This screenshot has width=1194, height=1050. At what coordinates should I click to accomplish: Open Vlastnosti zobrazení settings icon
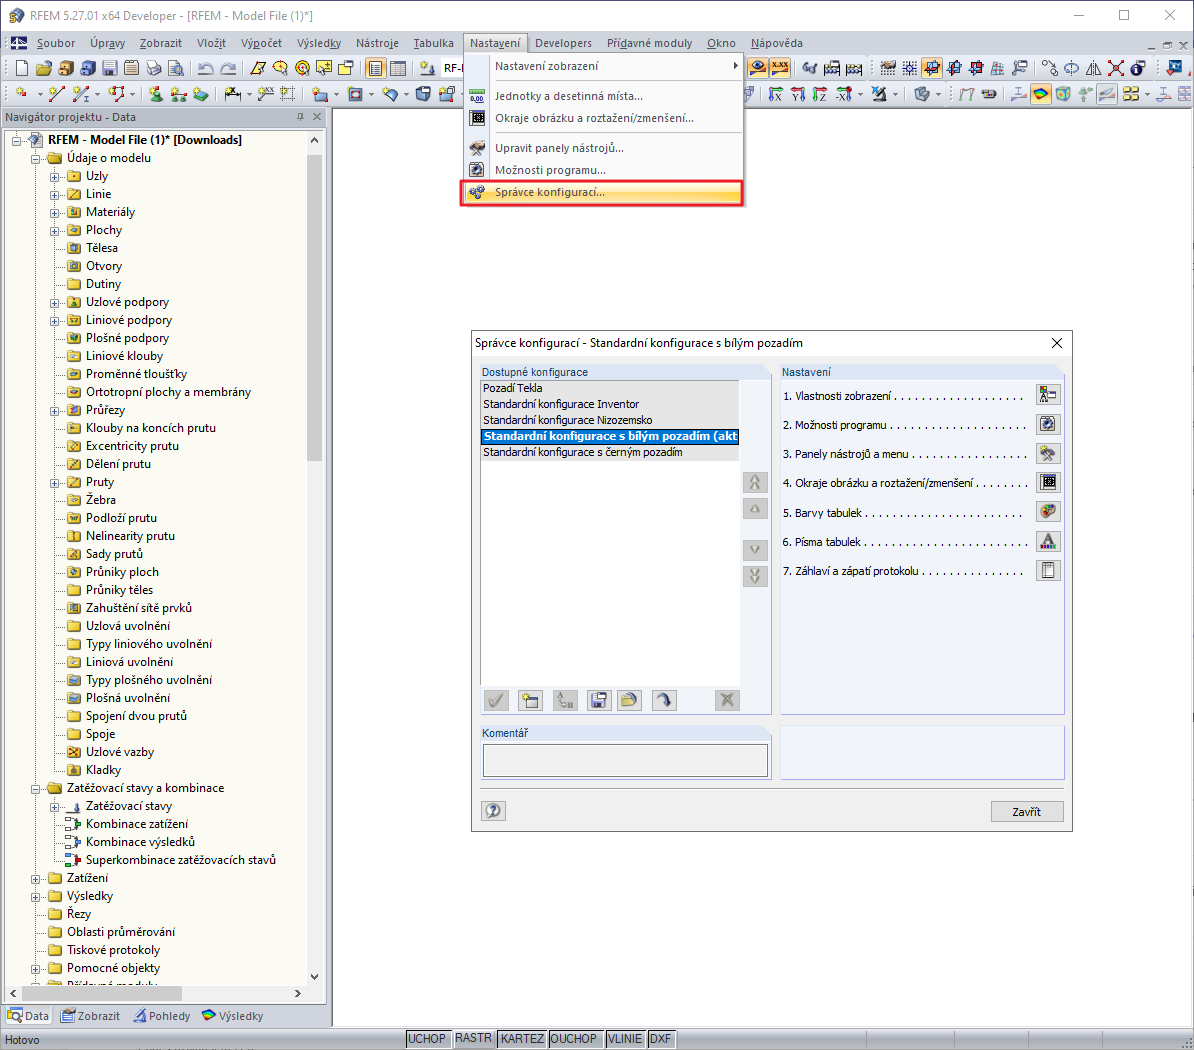pyautogui.click(x=1048, y=394)
